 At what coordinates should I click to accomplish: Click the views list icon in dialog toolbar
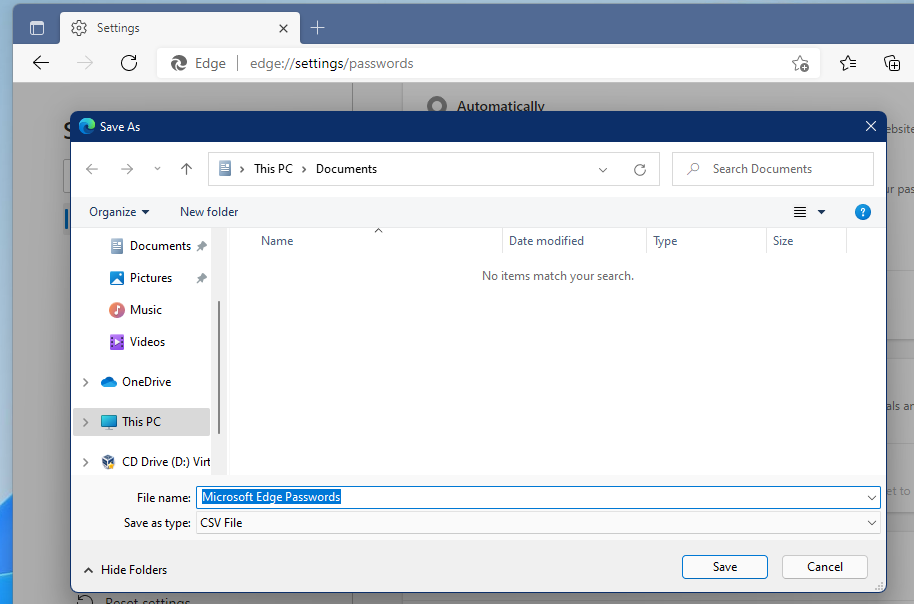[x=798, y=211]
